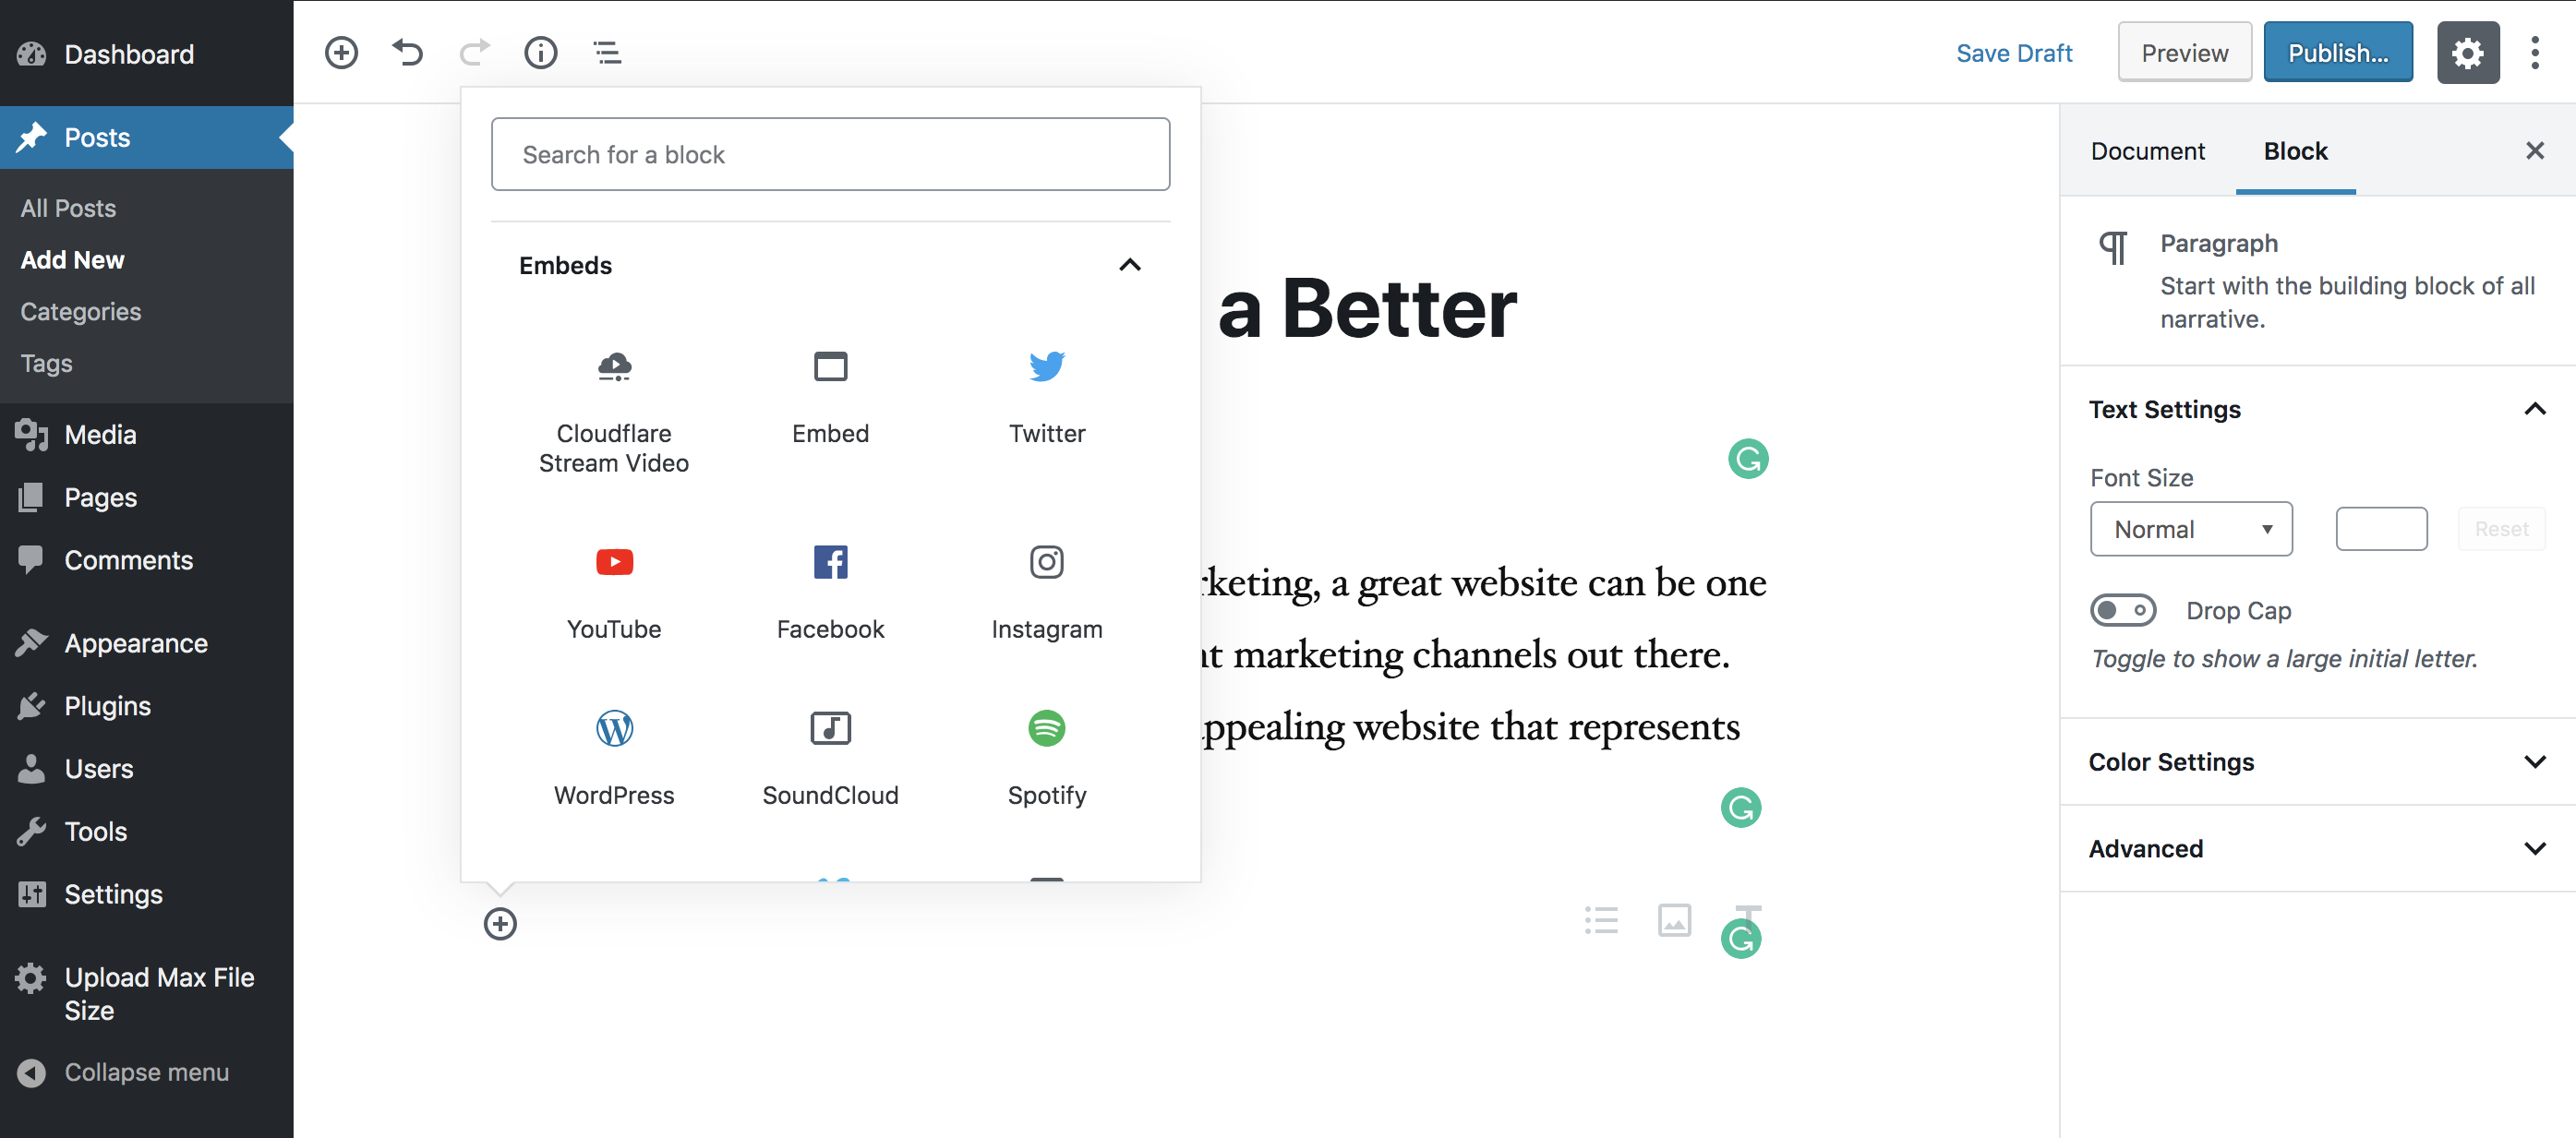This screenshot has width=2576, height=1138.
Task: Click the YouTube embed block icon
Action: coord(614,560)
